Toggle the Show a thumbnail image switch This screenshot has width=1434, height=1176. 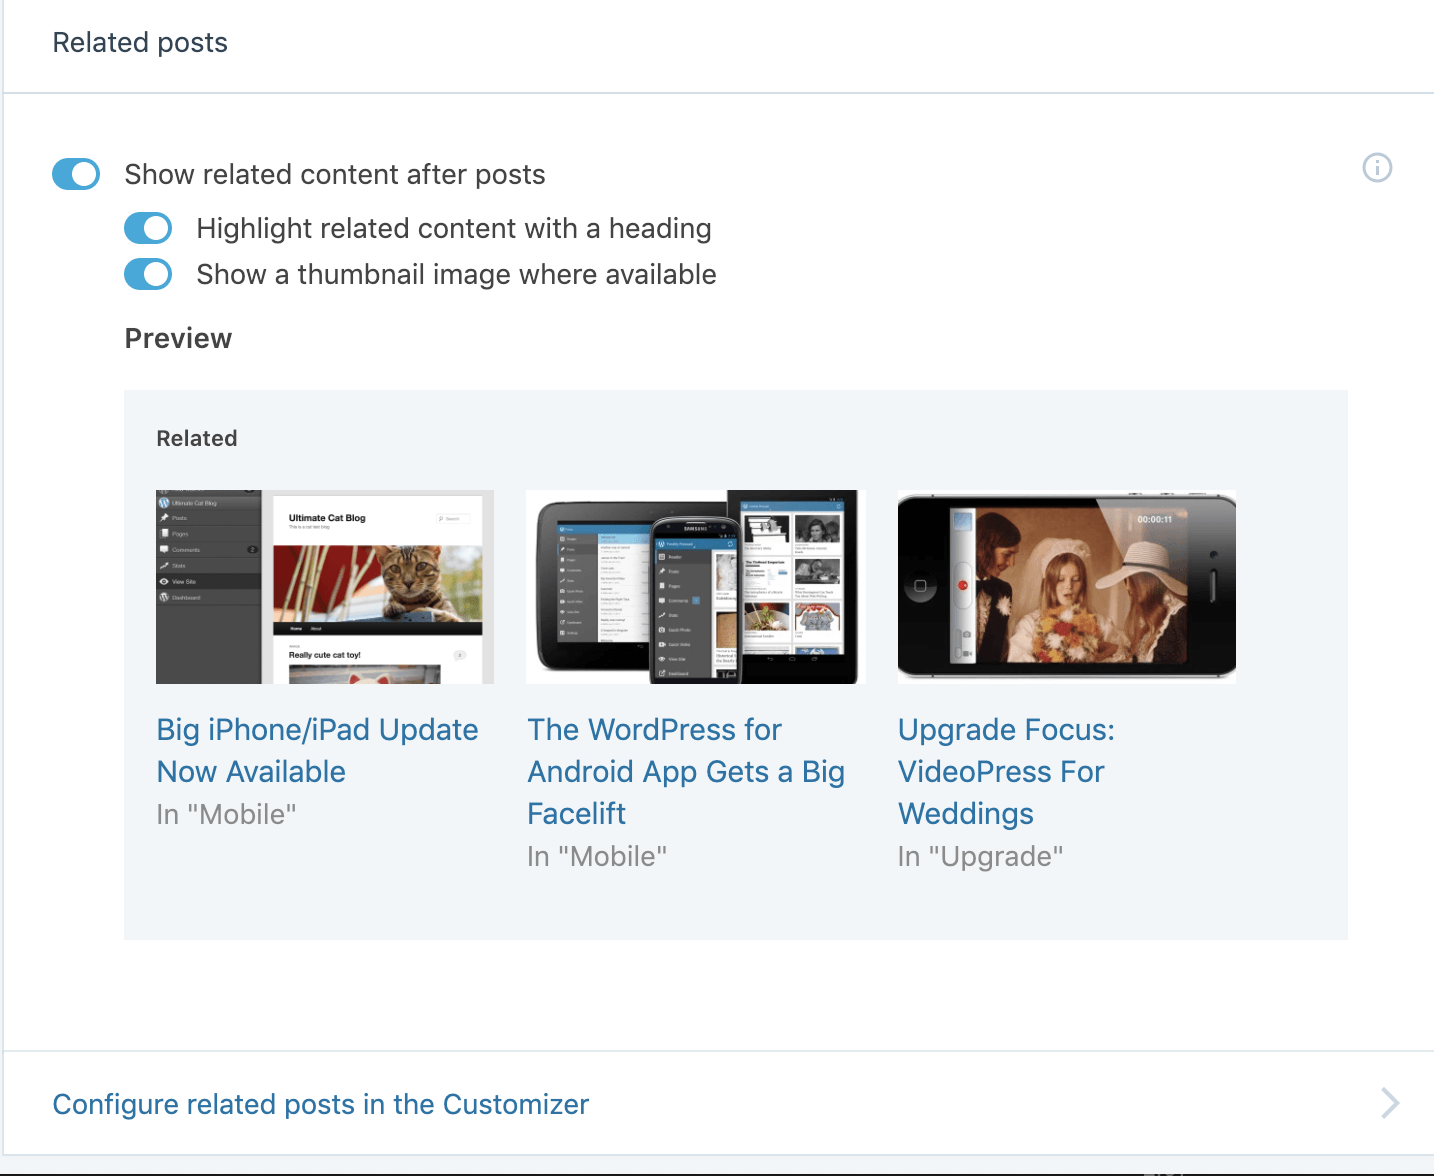pyautogui.click(x=148, y=274)
